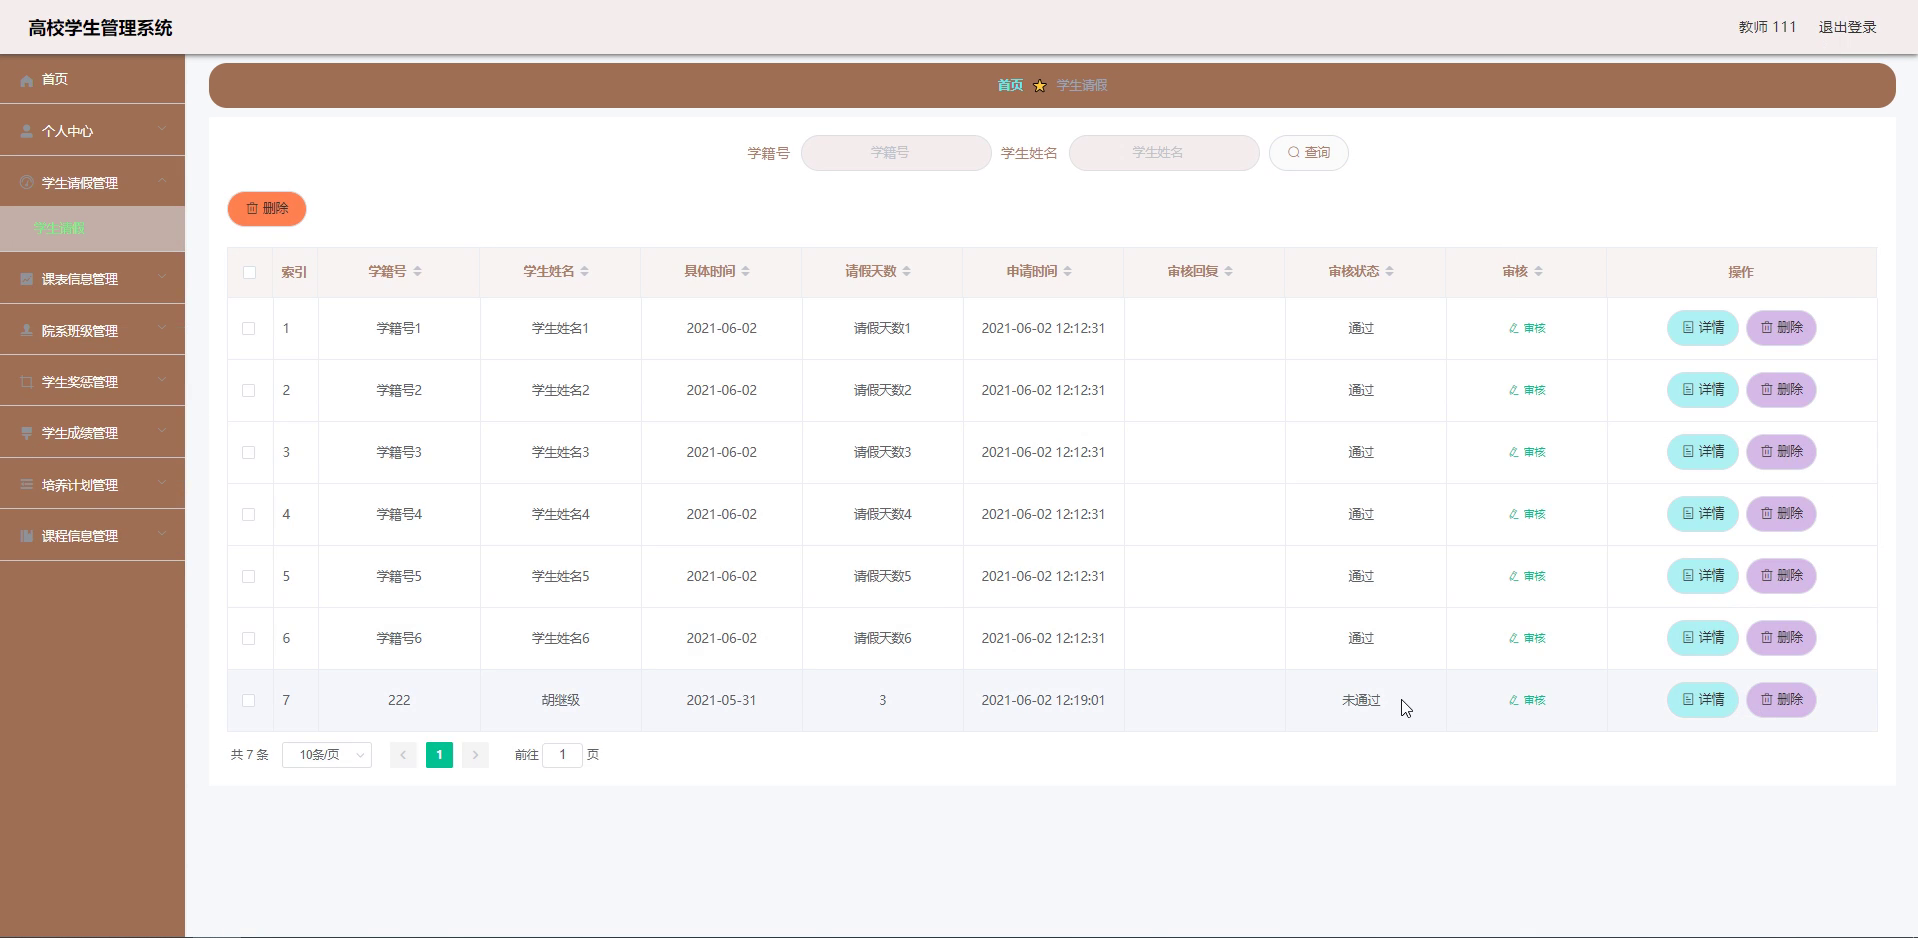Check the checkbox for row 1 学籍号1
This screenshot has width=1918, height=938.
(x=249, y=328)
